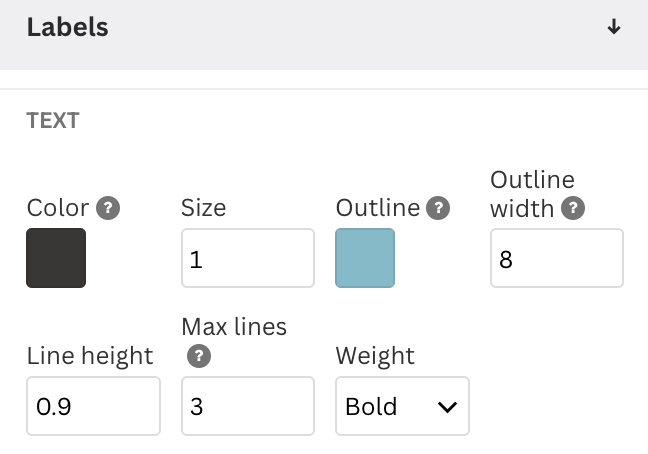The width and height of the screenshot is (648, 454).
Task: Open the Weight dropdown set to Bold
Action: coord(402,406)
